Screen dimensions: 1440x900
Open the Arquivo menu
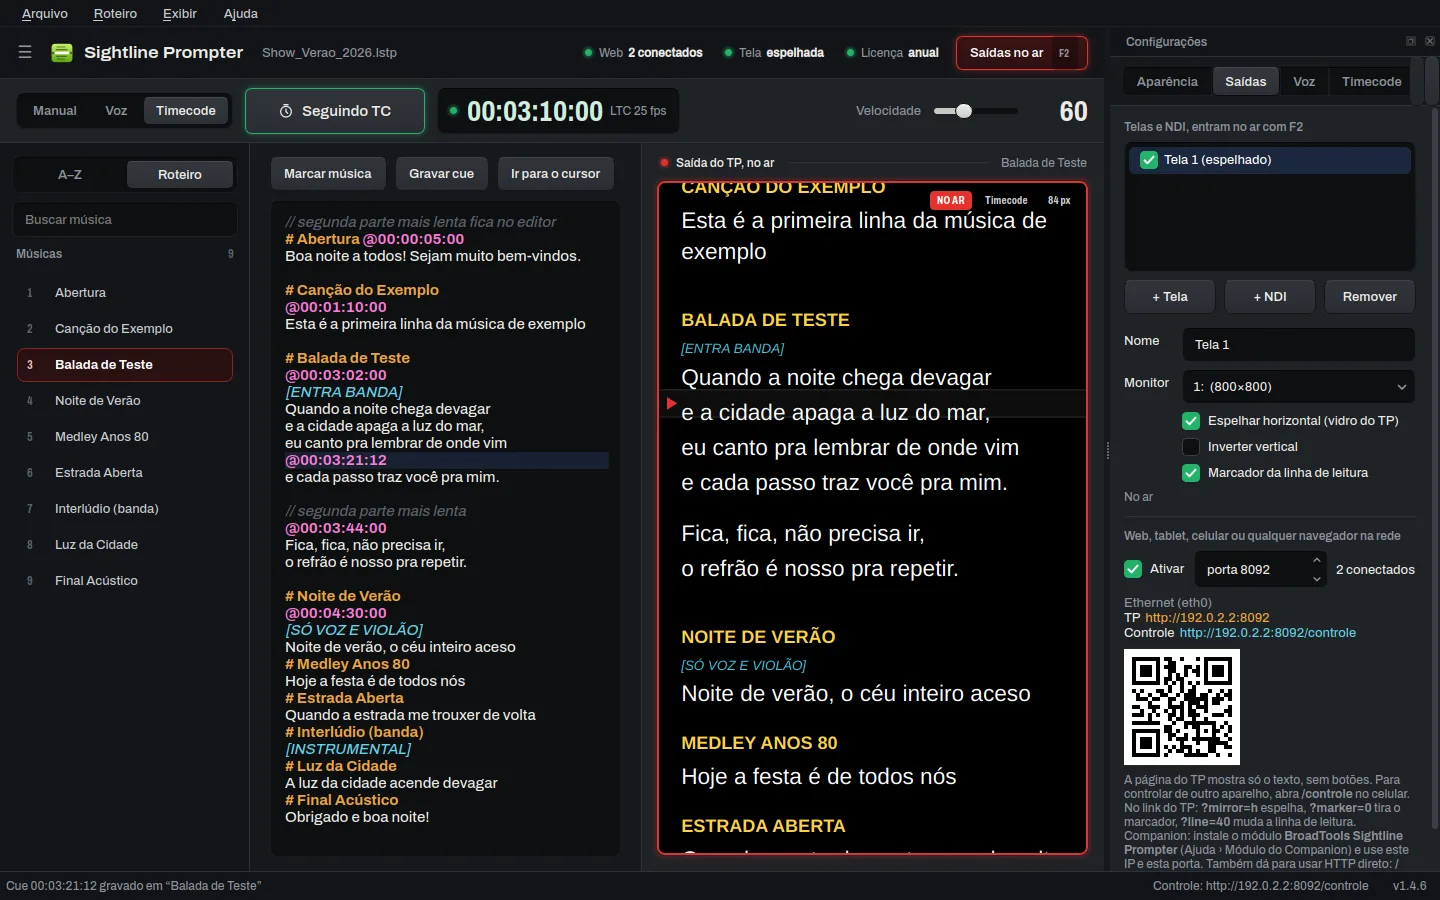[45, 14]
